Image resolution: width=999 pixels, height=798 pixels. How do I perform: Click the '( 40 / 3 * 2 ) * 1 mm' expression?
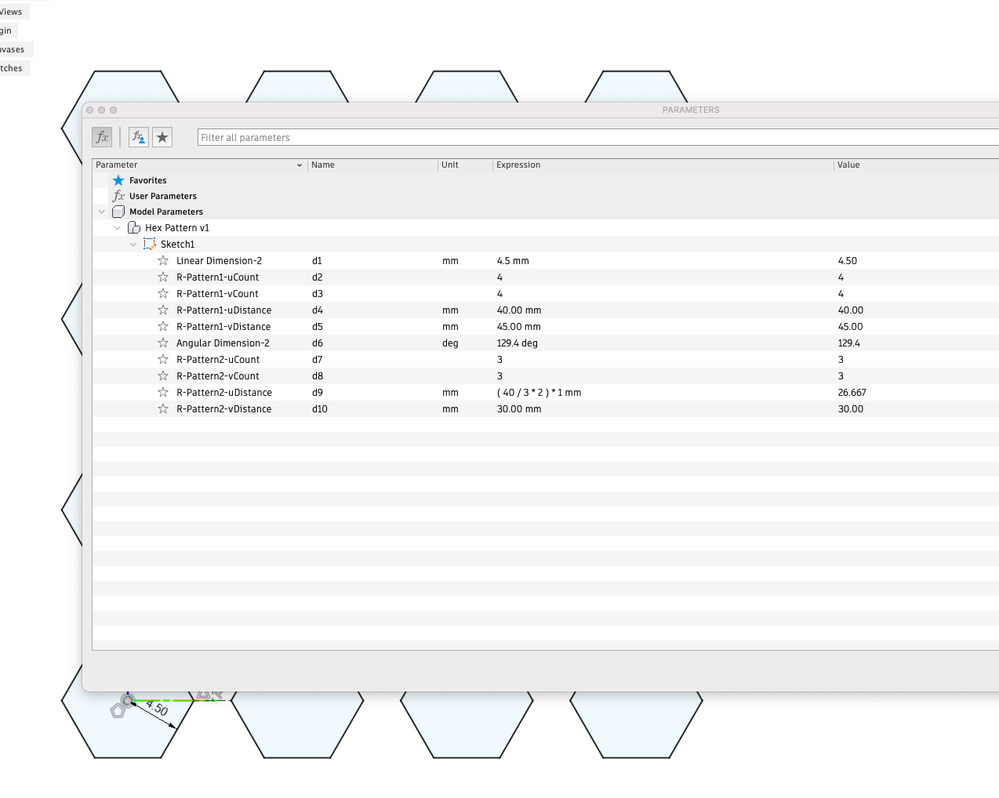coord(539,392)
